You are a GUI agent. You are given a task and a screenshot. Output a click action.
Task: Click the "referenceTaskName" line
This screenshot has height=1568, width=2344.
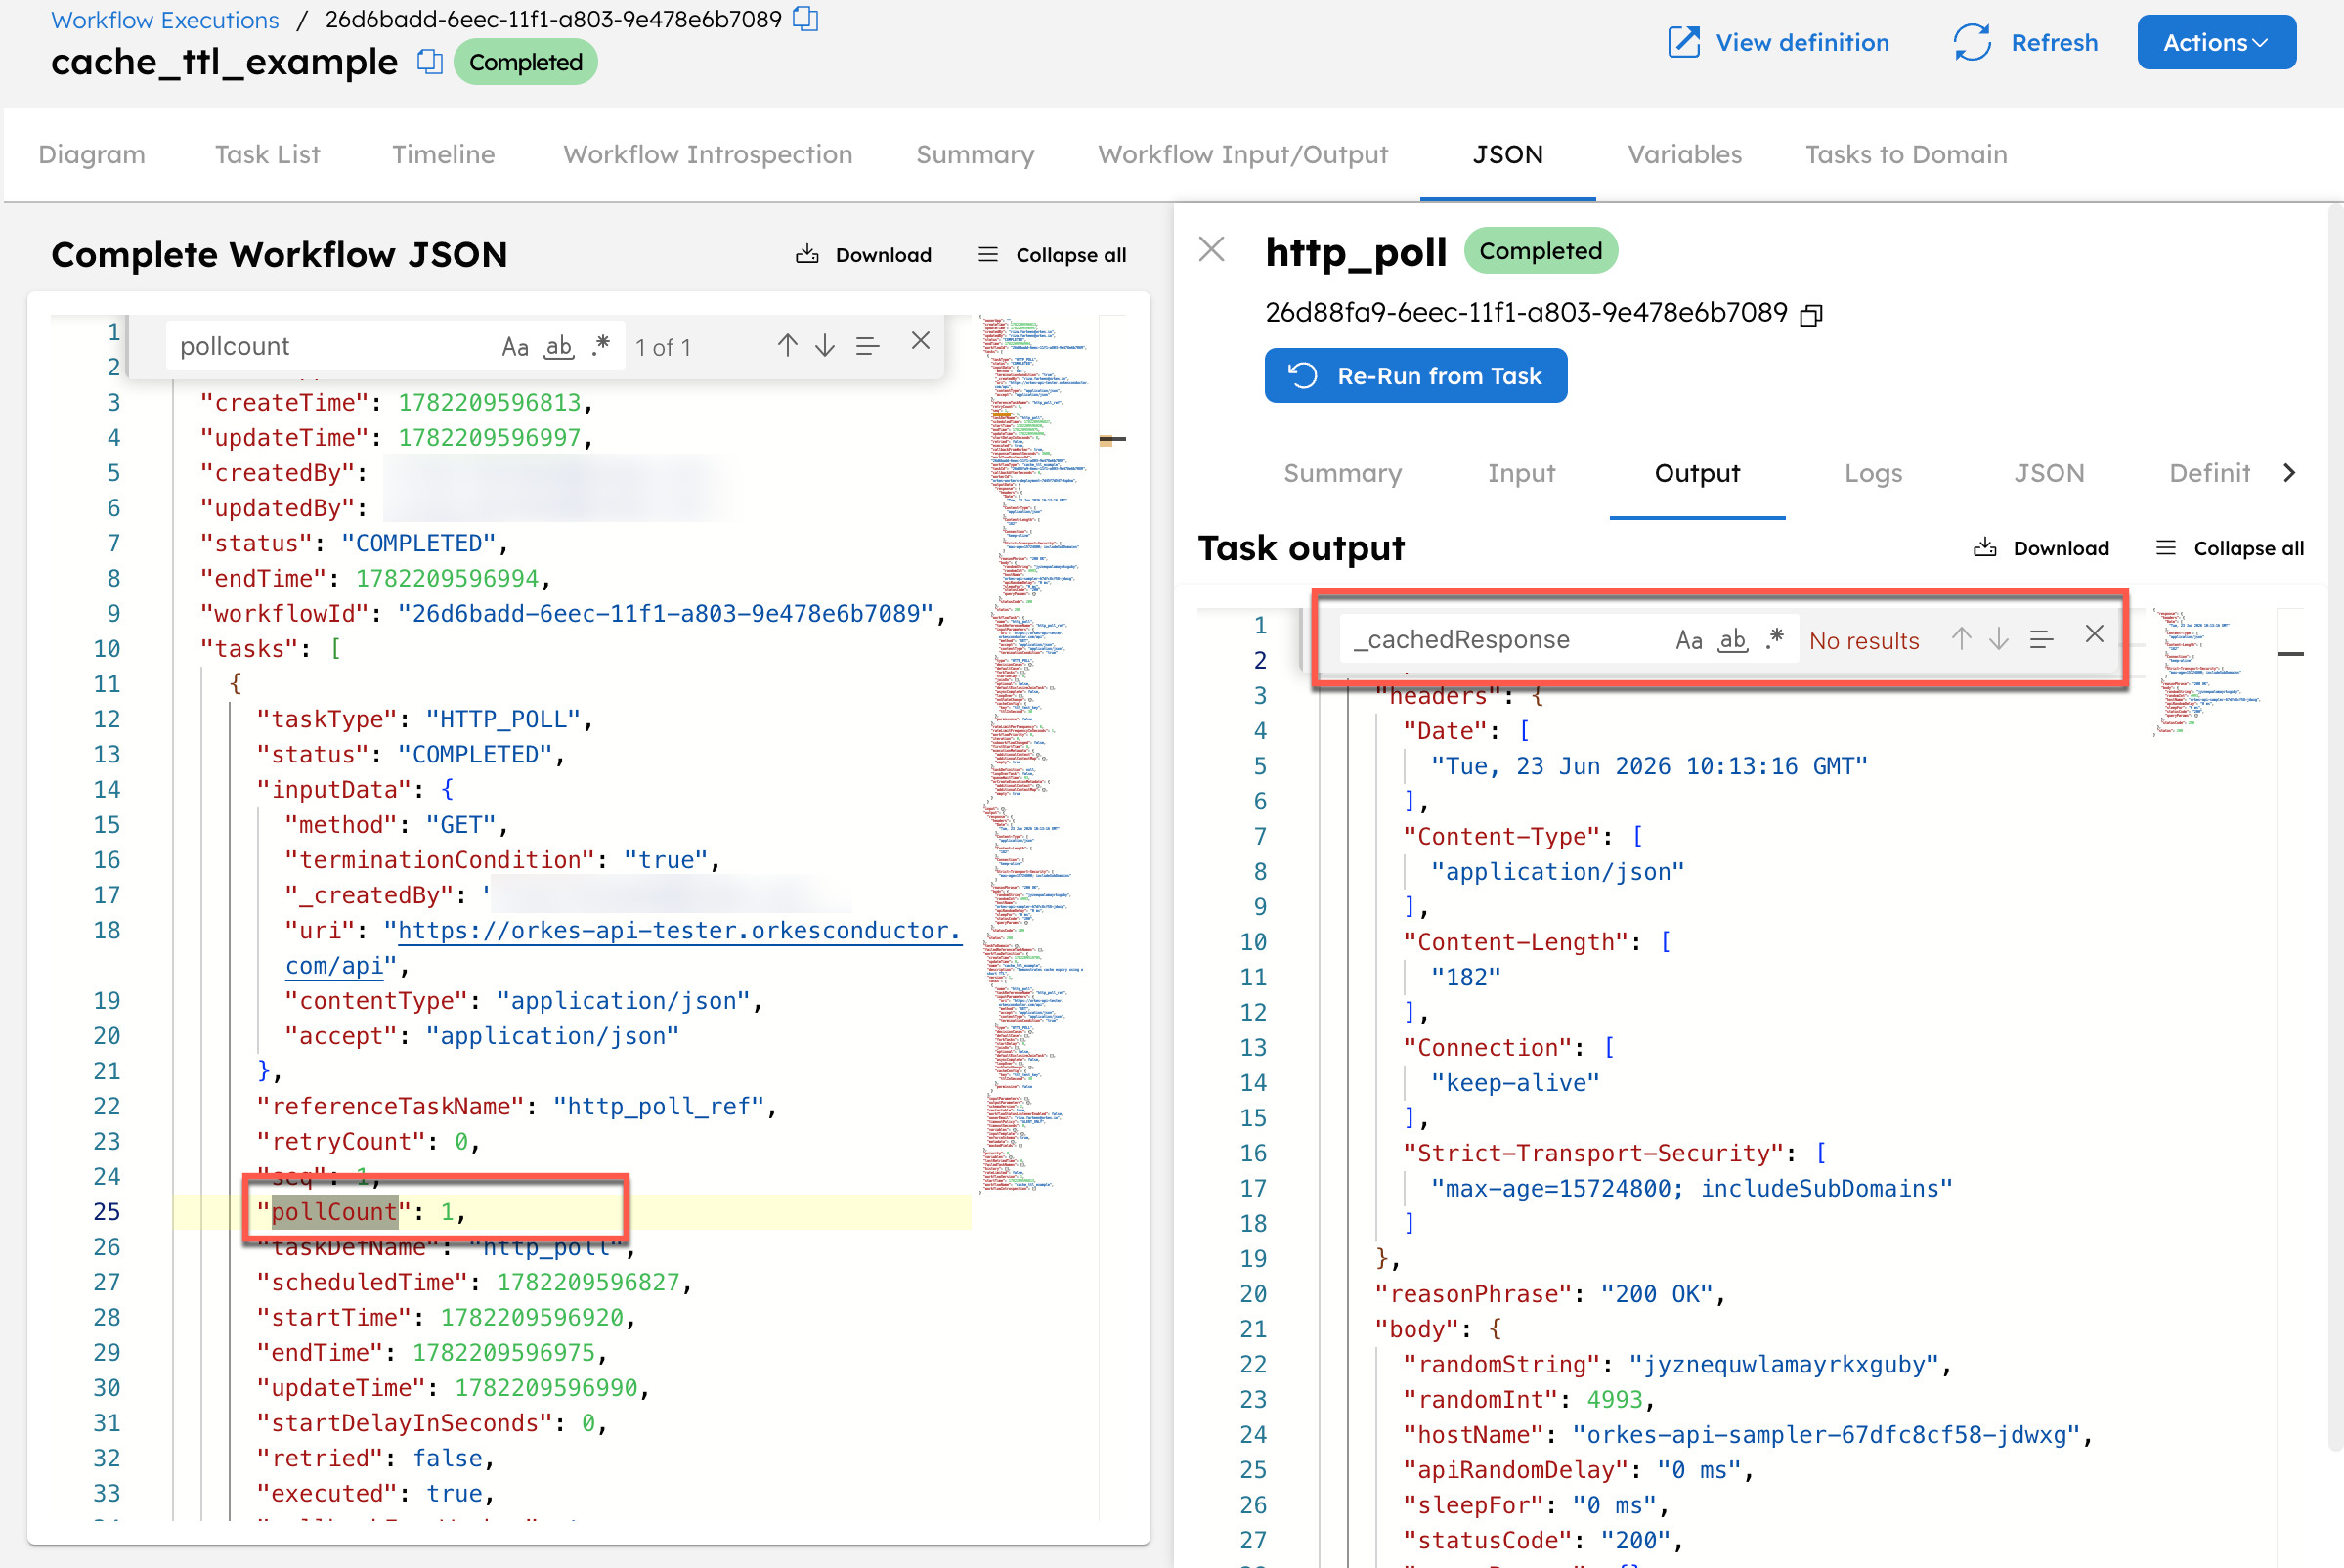[x=516, y=1106]
